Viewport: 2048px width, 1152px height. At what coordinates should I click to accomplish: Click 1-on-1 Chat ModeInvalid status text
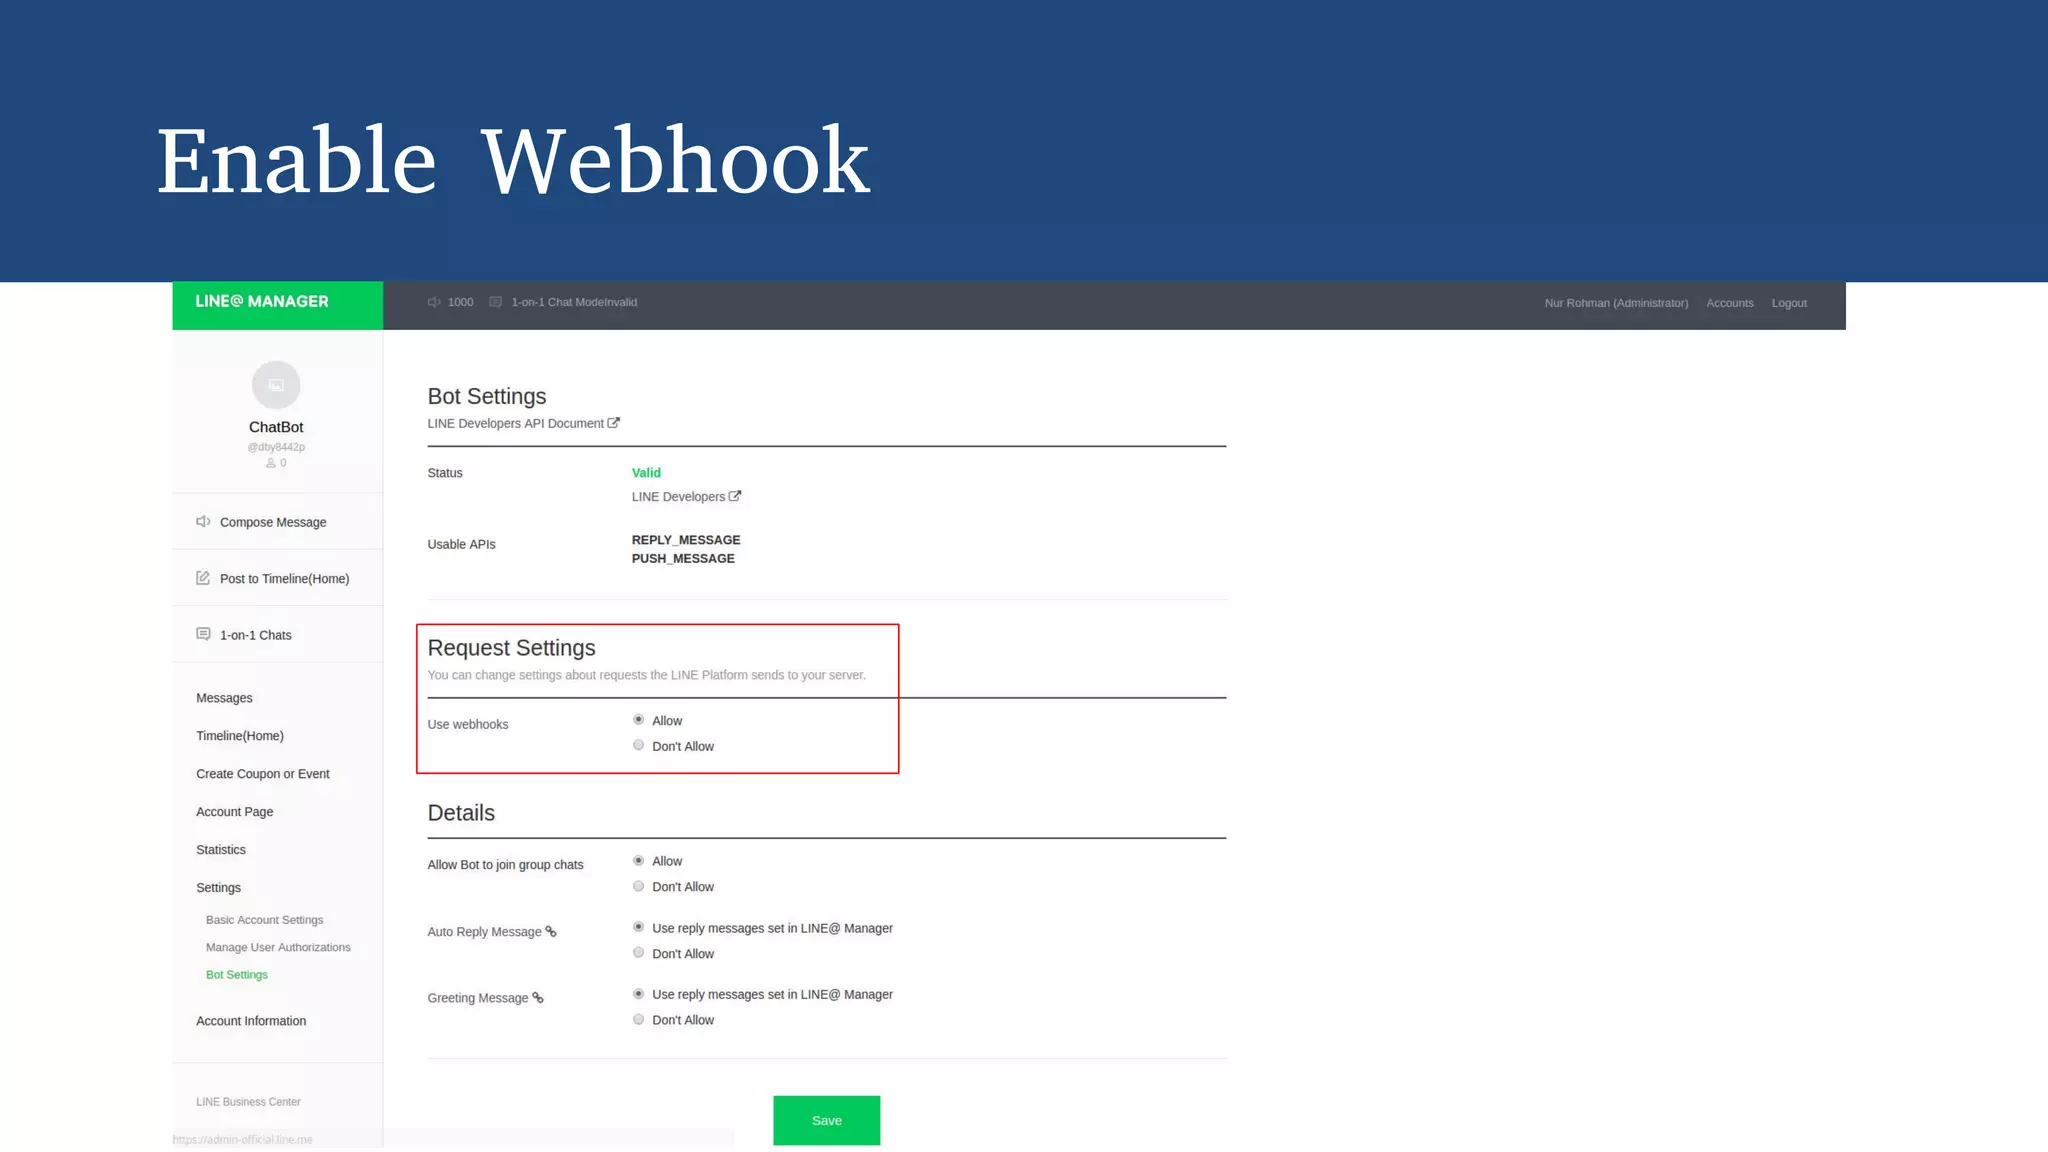click(x=574, y=302)
